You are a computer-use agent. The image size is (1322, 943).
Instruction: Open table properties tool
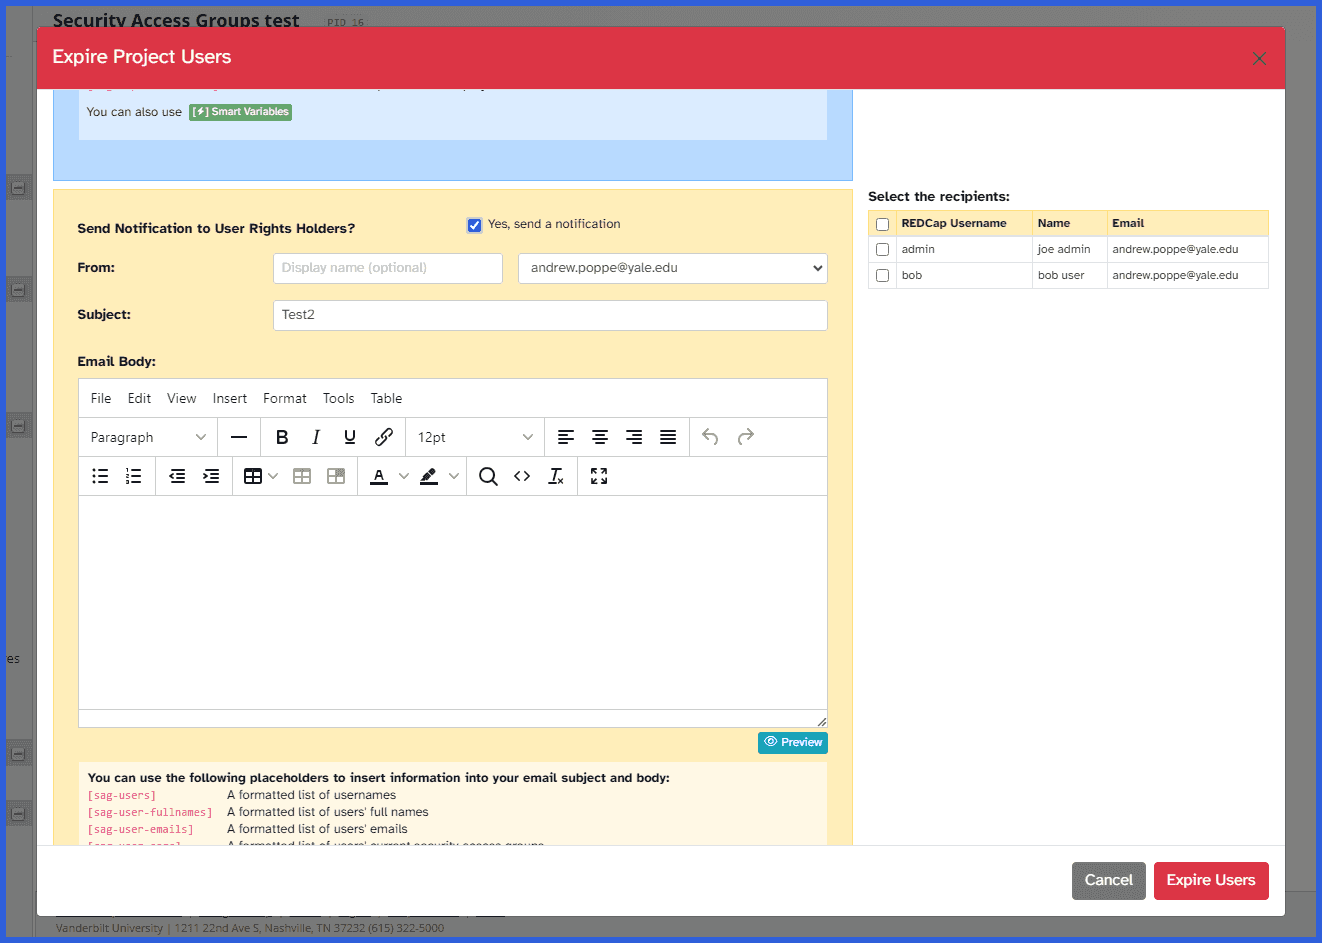(x=302, y=476)
